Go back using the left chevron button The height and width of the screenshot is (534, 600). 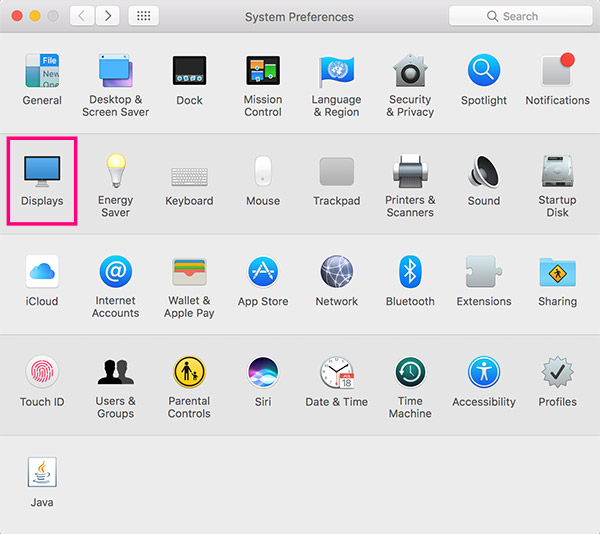click(x=82, y=16)
